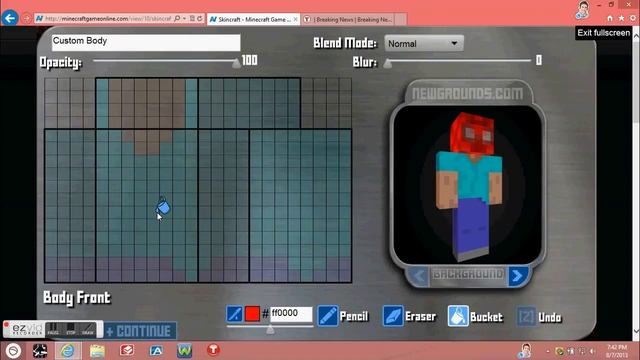Click the Undo icon
Image resolution: width=640 pixels, height=360 pixels.
pos(526,316)
